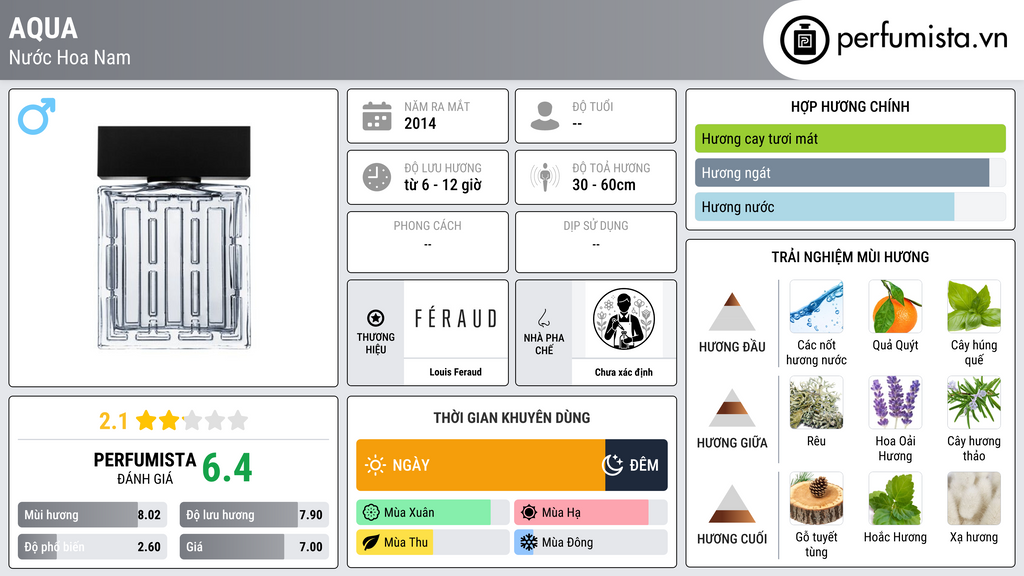1024x576 pixels.
Task: Click the Hoa Oải Hương lavender image
Action: pyautogui.click(x=895, y=402)
